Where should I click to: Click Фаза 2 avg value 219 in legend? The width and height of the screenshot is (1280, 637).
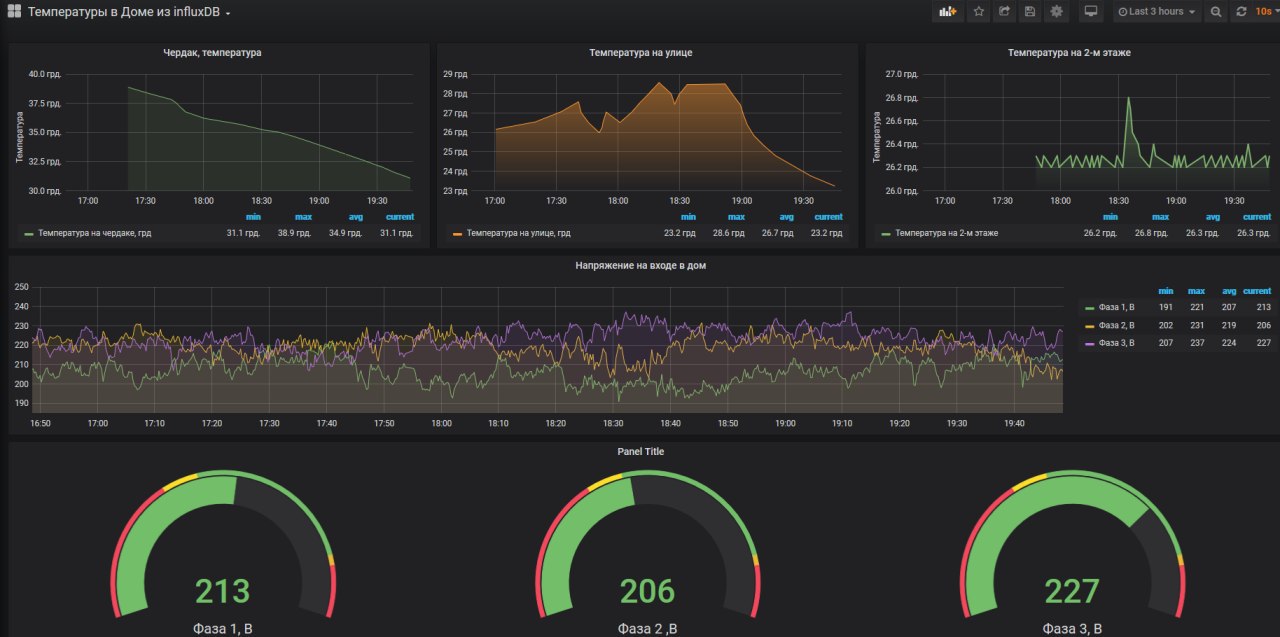1229,326
